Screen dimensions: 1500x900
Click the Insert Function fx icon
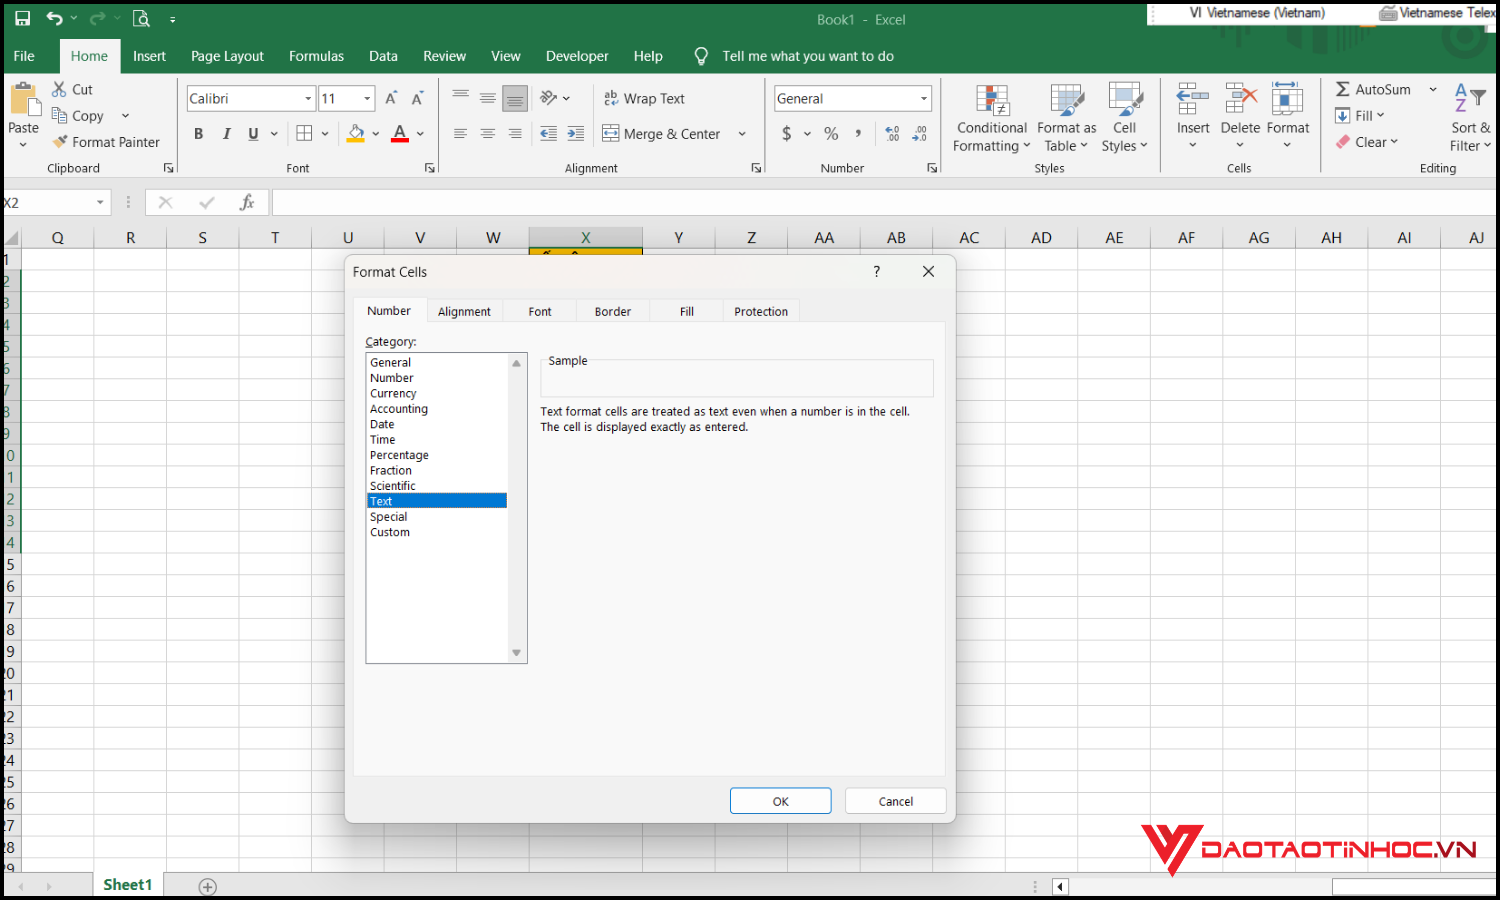(247, 203)
